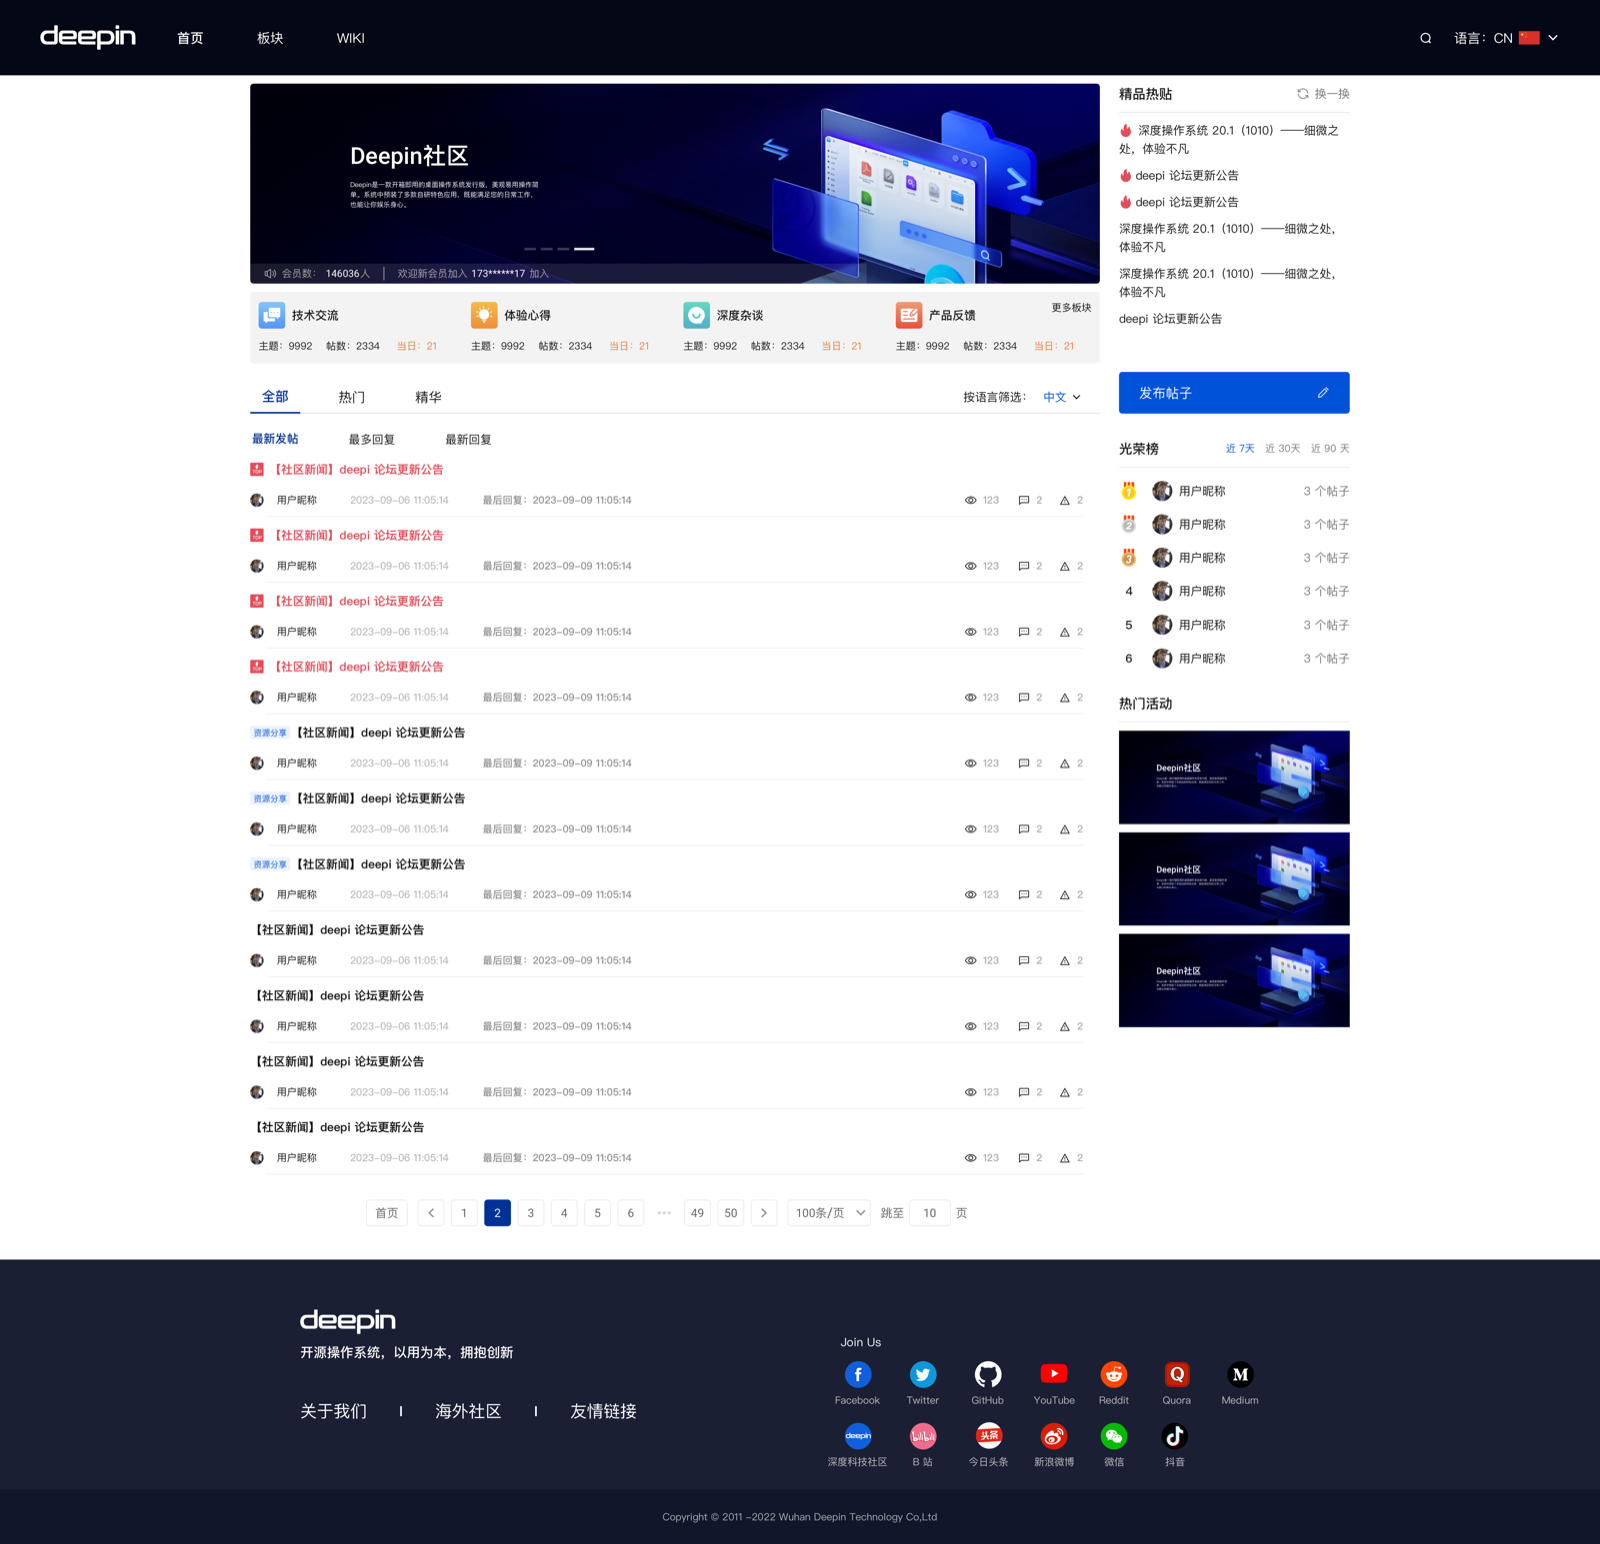Click the Deepin社区 main banner image
The width and height of the screenshot is (1600, 1544).
[x=675, y=183]
